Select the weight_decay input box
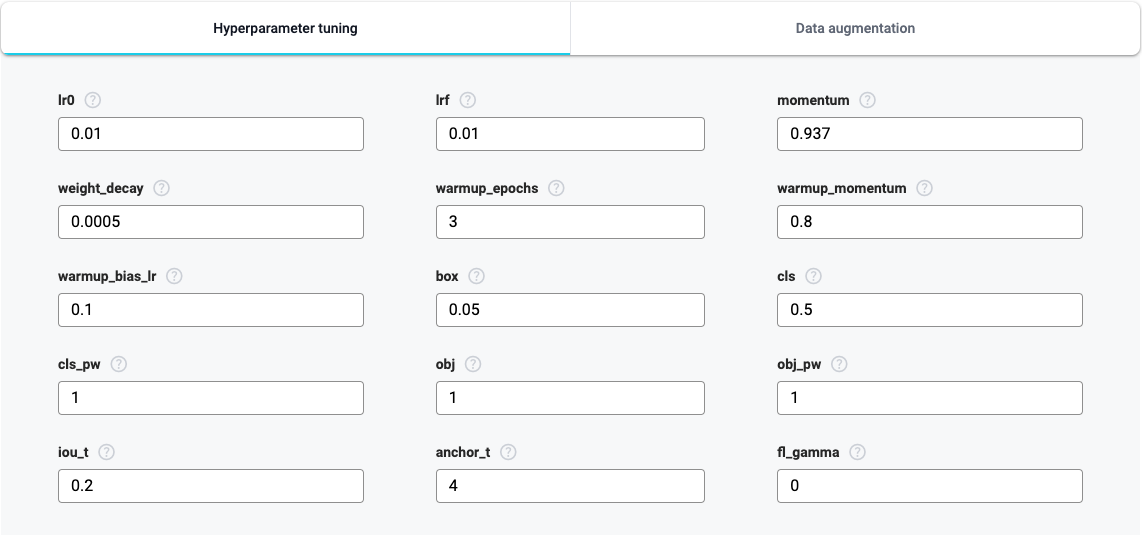 click(210, 222)
